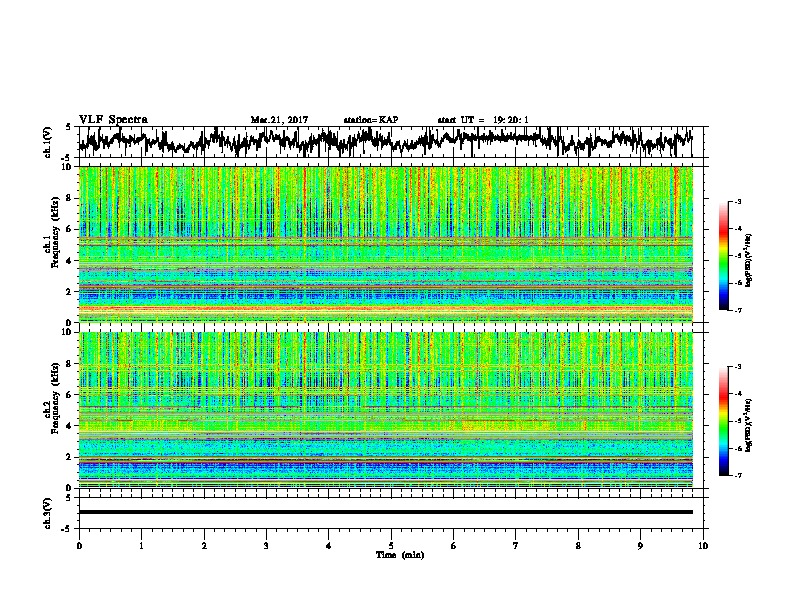Viewport: 792px width, 612px height.
Task: Click the ch.2 frequency tick label "4"
Action: tap(69, 426)
